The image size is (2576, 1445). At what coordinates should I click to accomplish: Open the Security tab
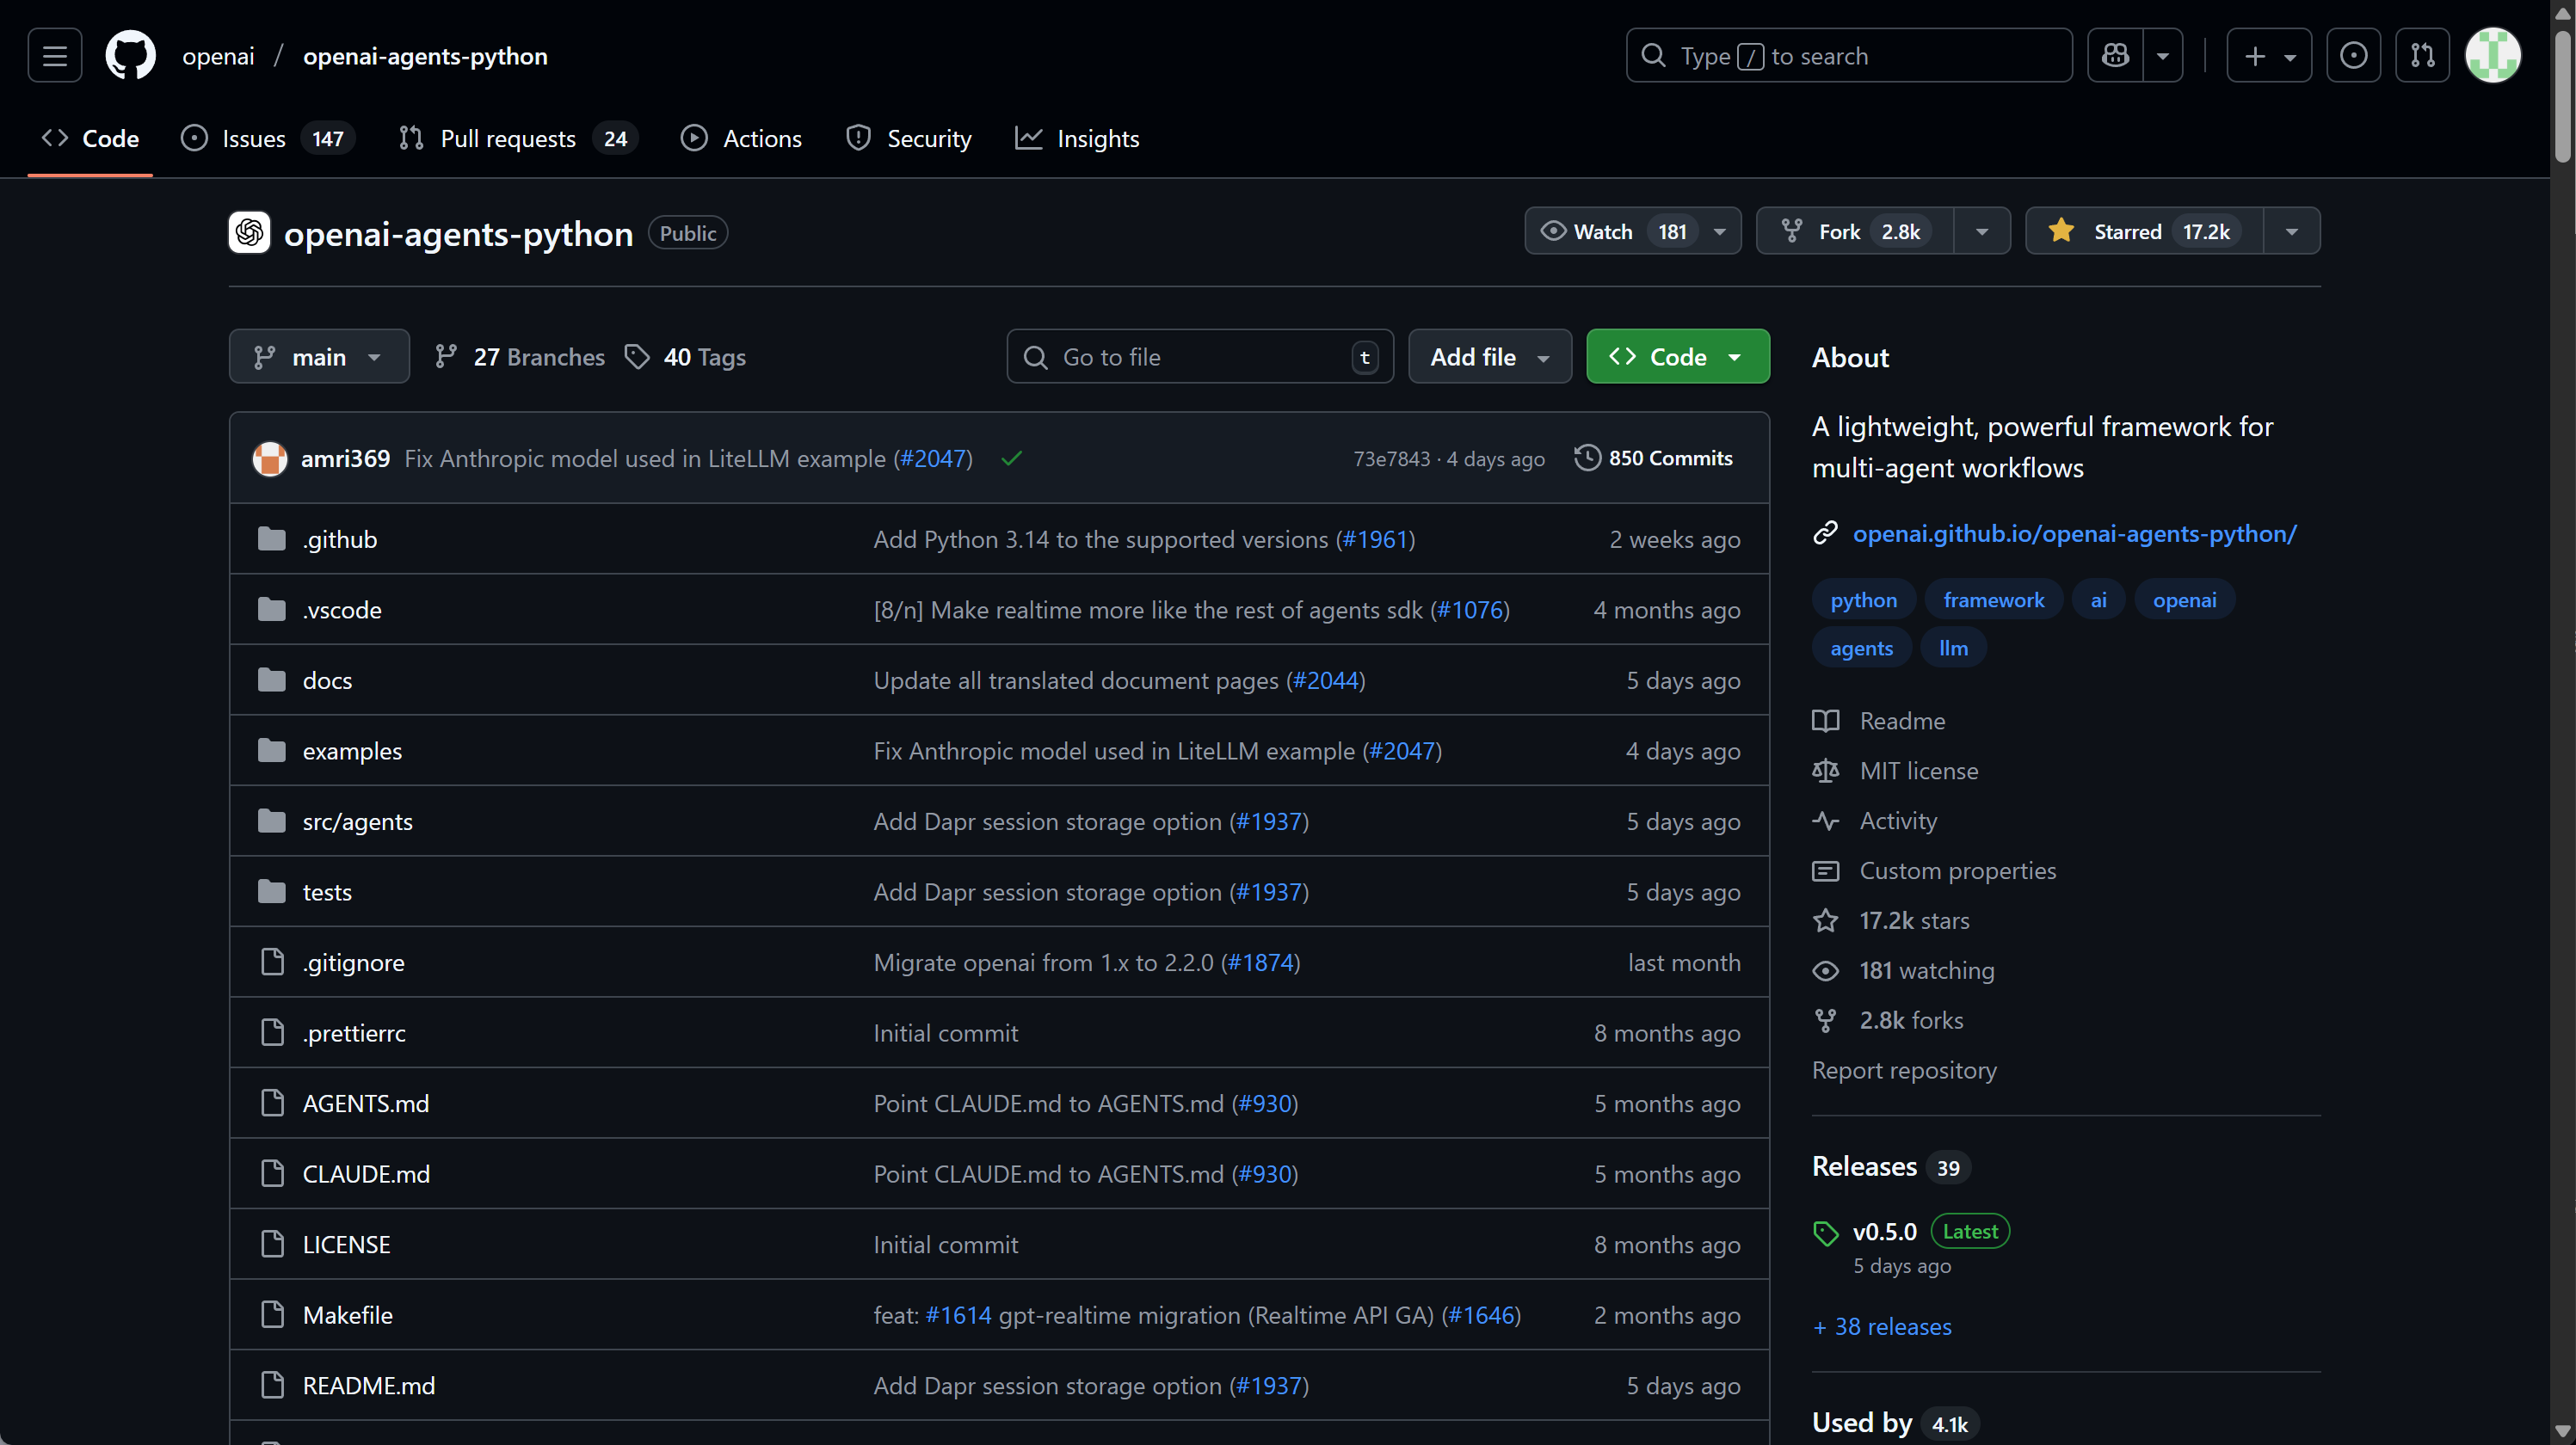908,139
